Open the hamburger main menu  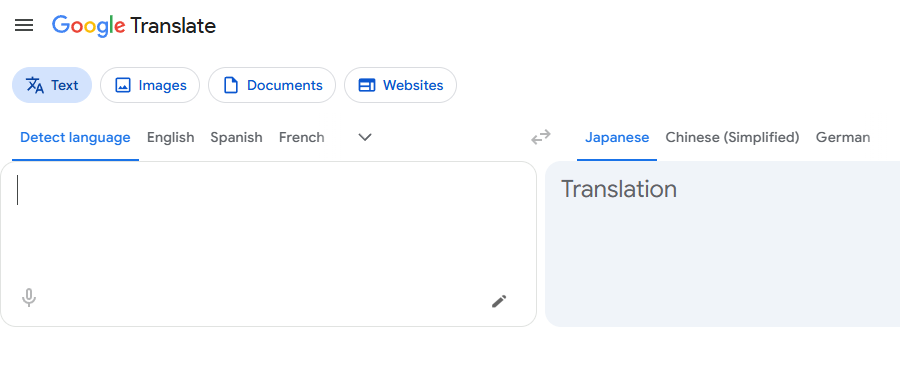[x=24, y=25]
